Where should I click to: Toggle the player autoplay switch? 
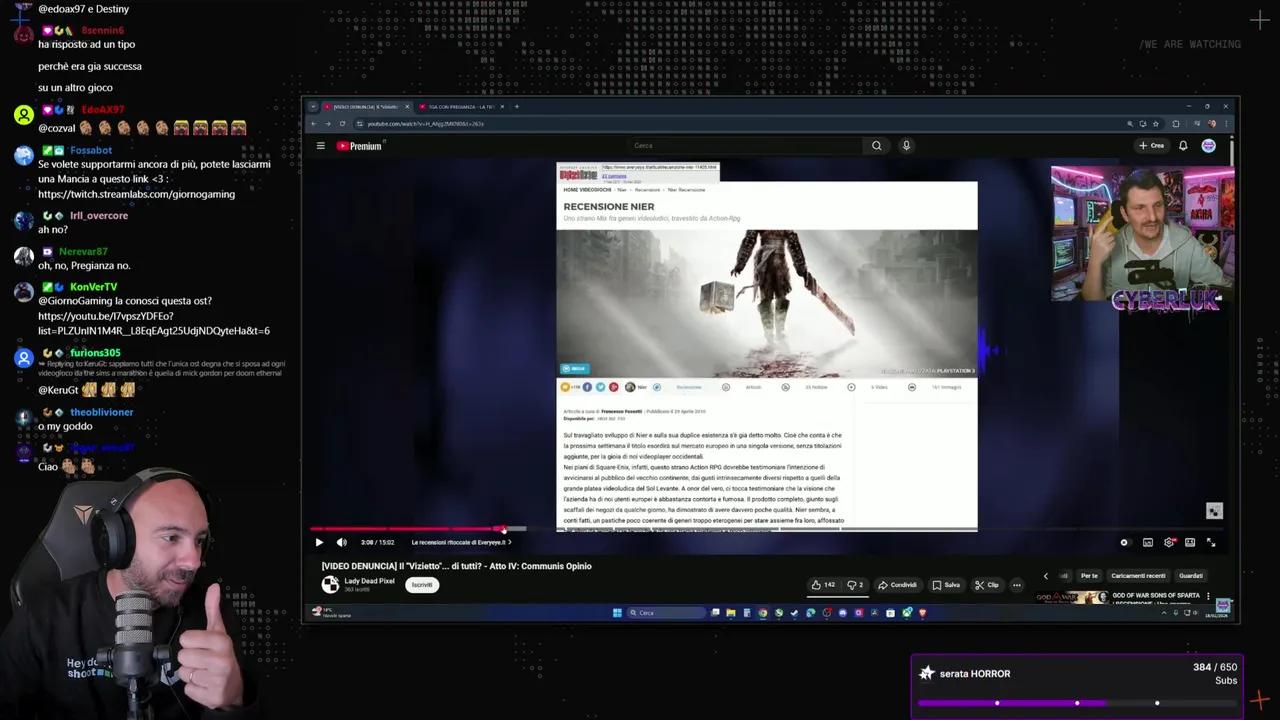[x=1125, y=542]
